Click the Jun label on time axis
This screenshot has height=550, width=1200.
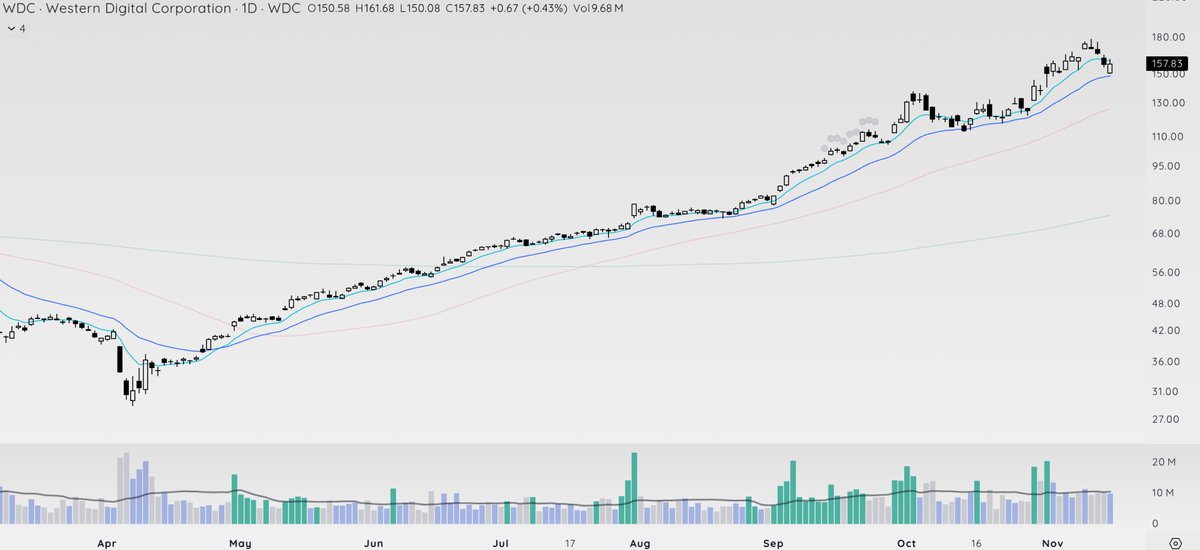(373, 545)
